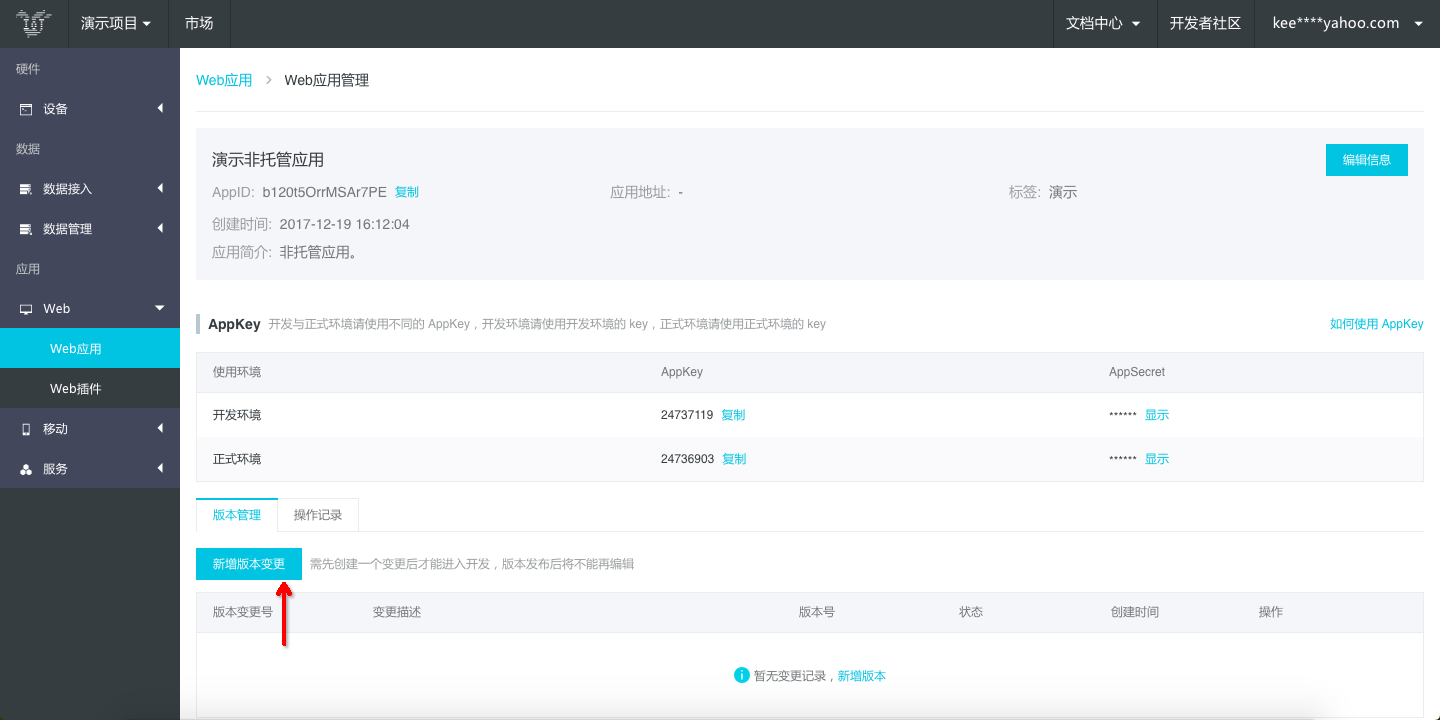Expand the 数据接入 sidebar section arrow
This screenshot has width=1440, height=720.
pyautogui.click(x=160, y=188)
